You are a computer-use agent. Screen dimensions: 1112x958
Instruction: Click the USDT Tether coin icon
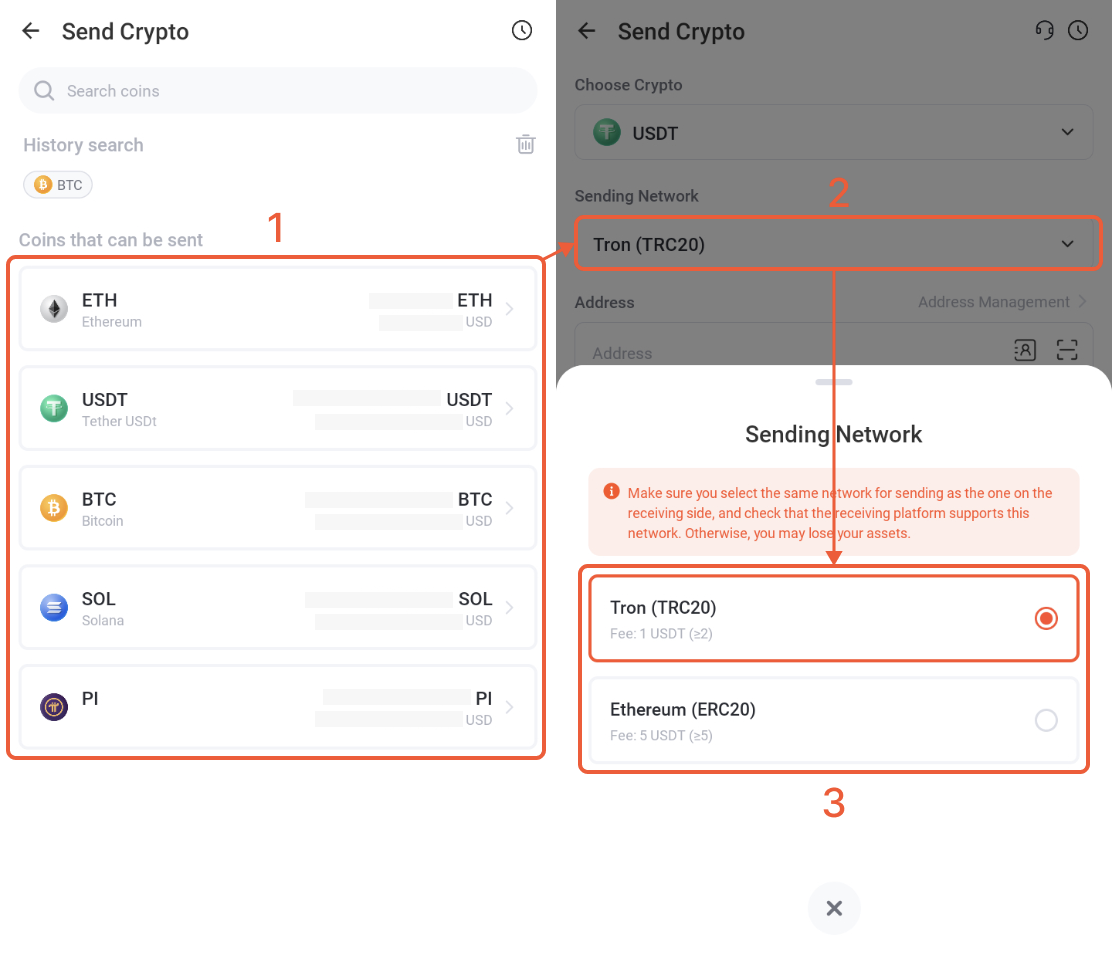coord(53,408)
